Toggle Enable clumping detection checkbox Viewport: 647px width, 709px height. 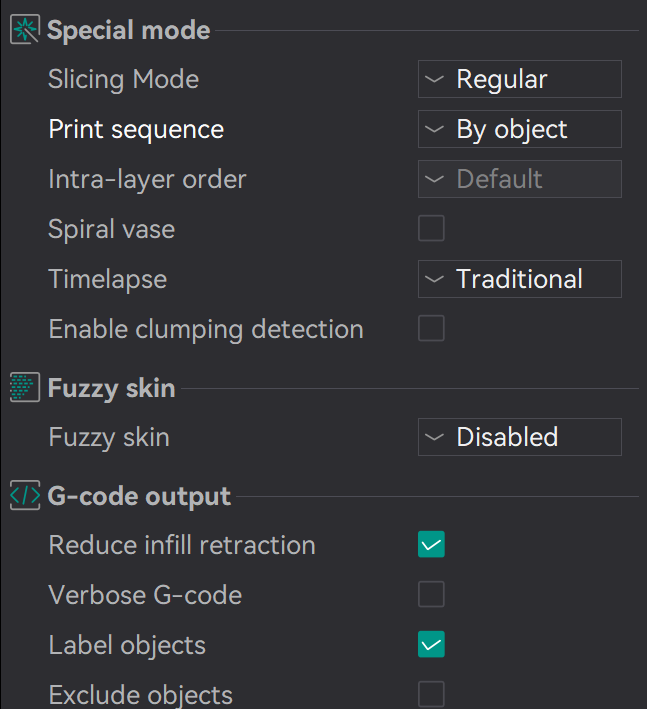click(431, 329)
